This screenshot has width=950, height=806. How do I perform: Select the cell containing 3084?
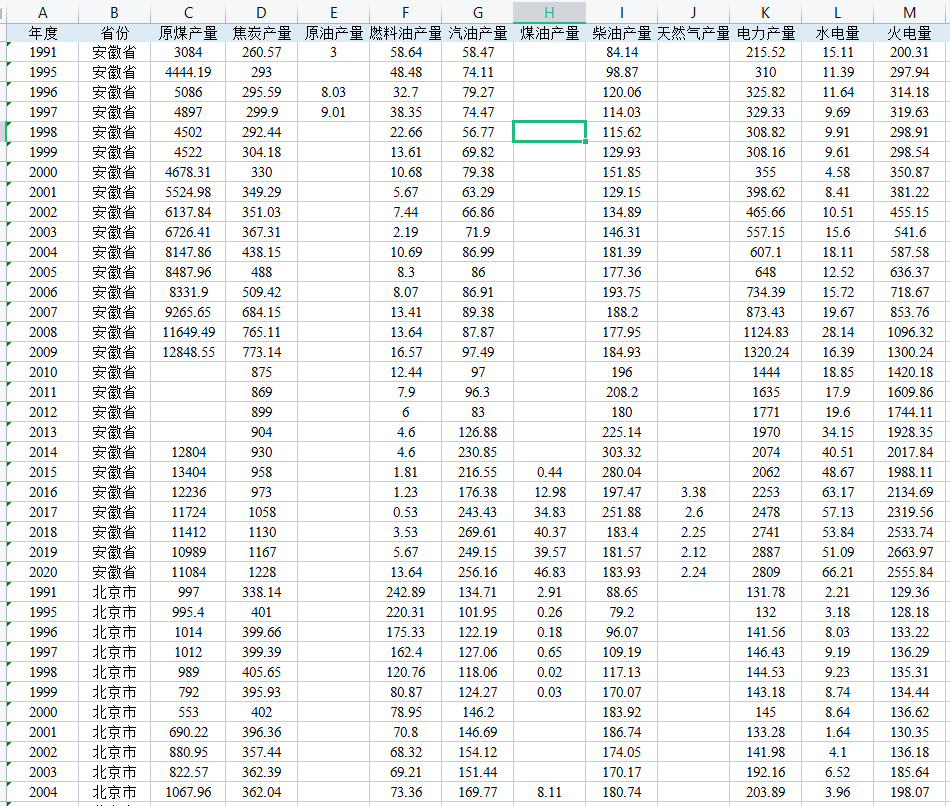(x=188, y=52)
